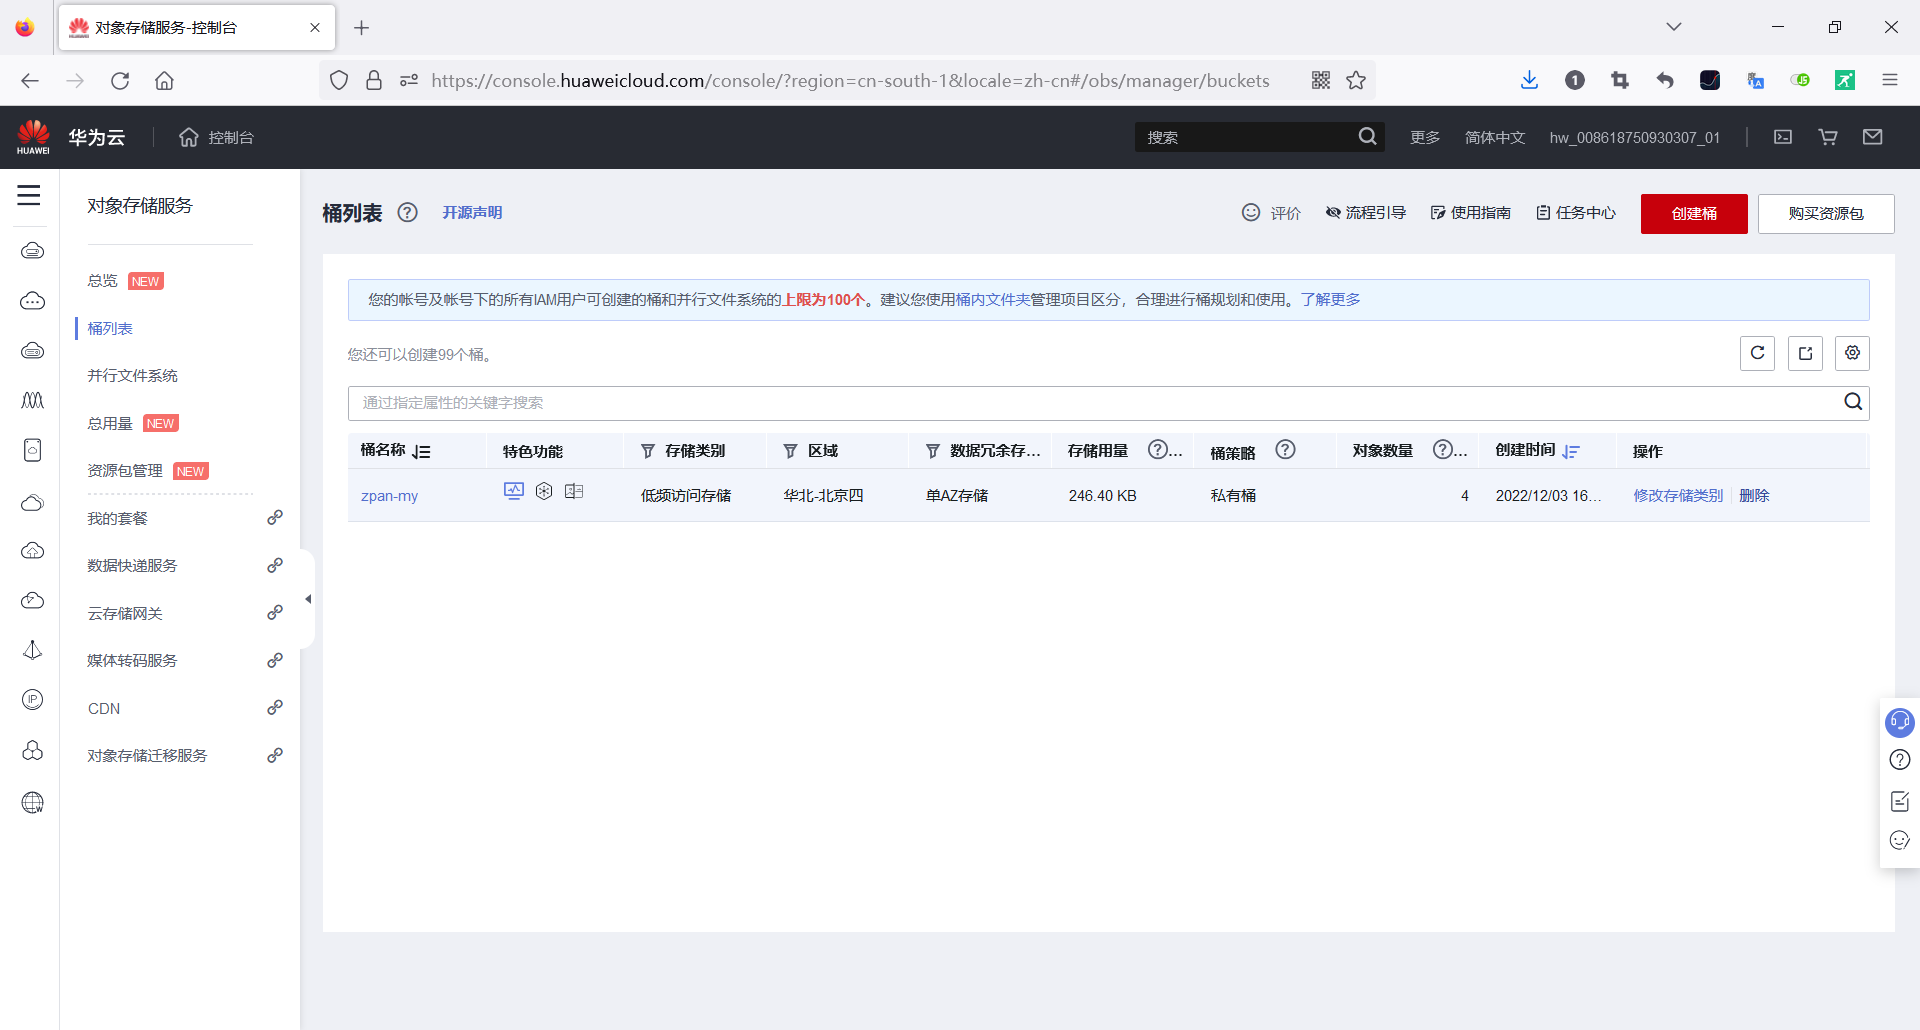Viewport: 1920px width, 1030px height.
Task: Select 总用量 in the sidebar
Action: (110, 423)
